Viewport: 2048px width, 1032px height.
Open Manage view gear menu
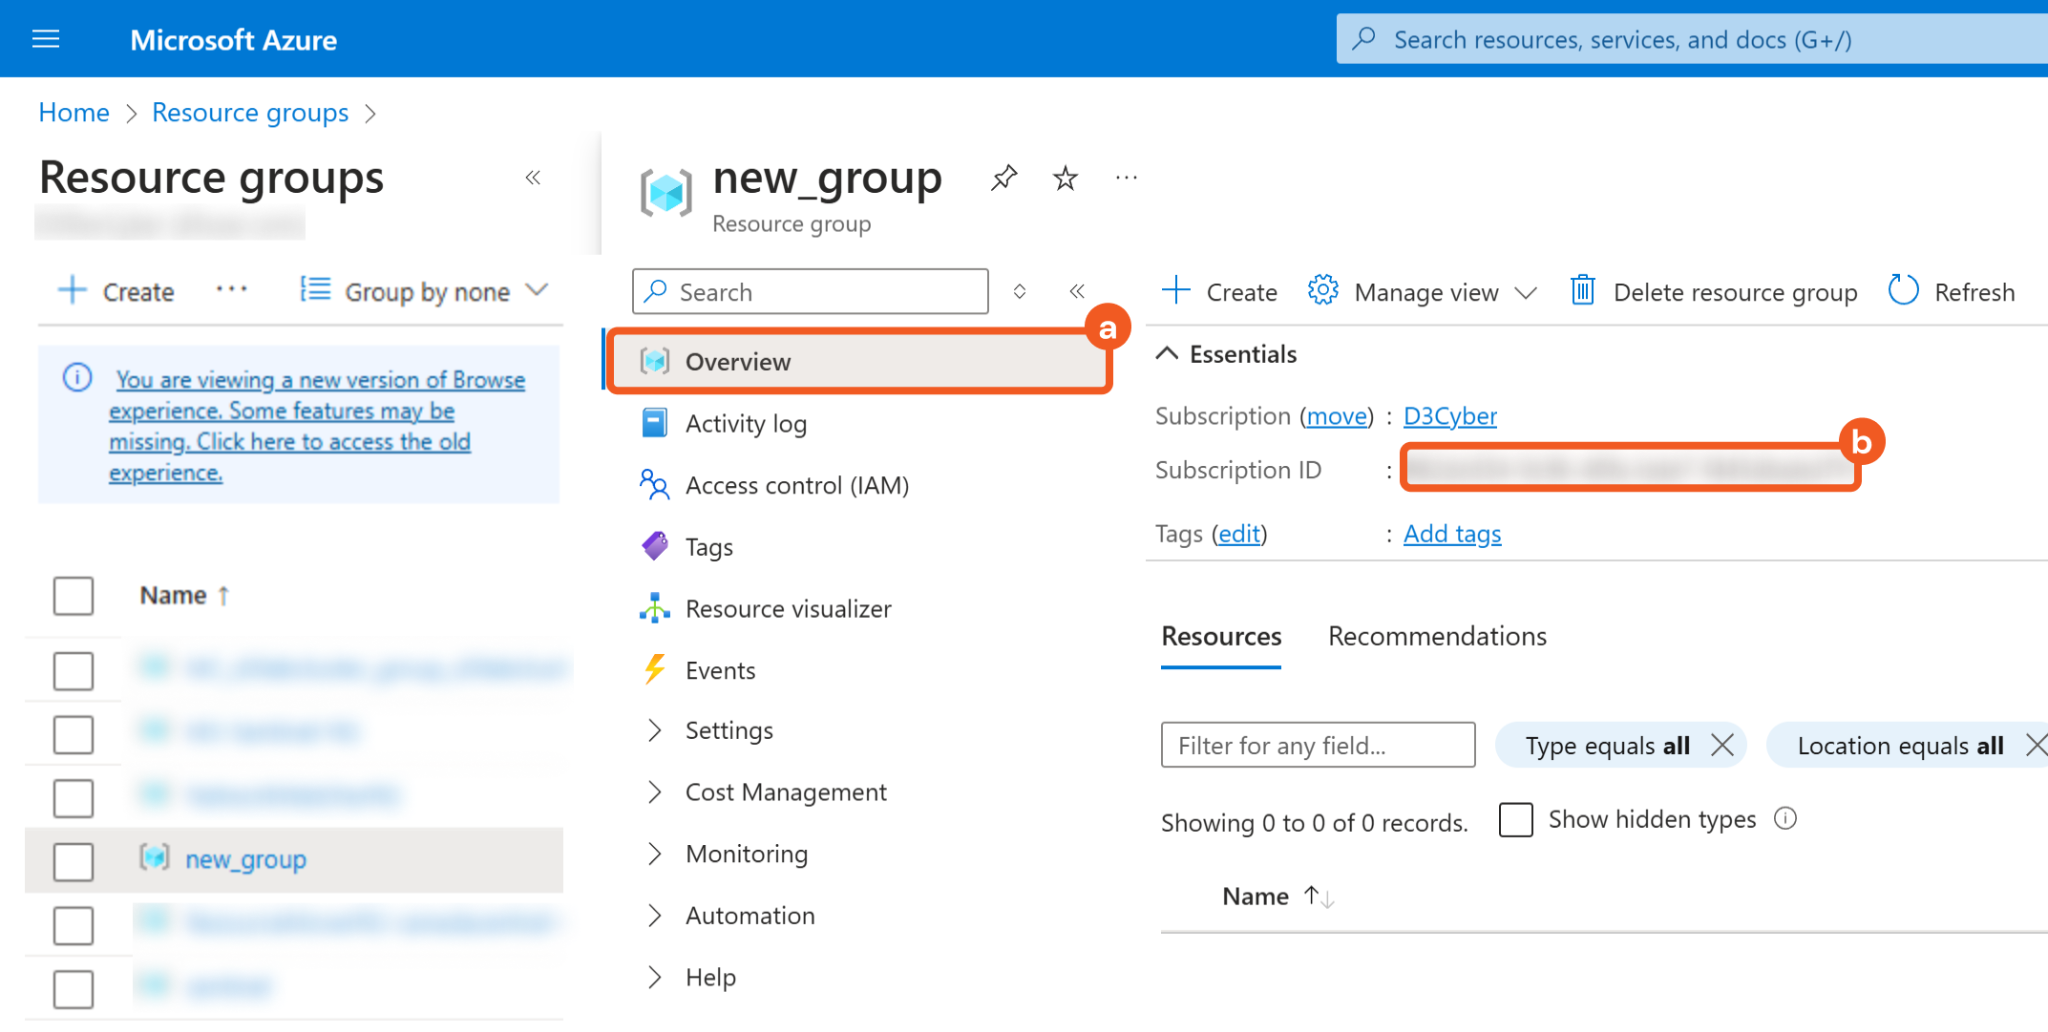tap(1322, 291)
